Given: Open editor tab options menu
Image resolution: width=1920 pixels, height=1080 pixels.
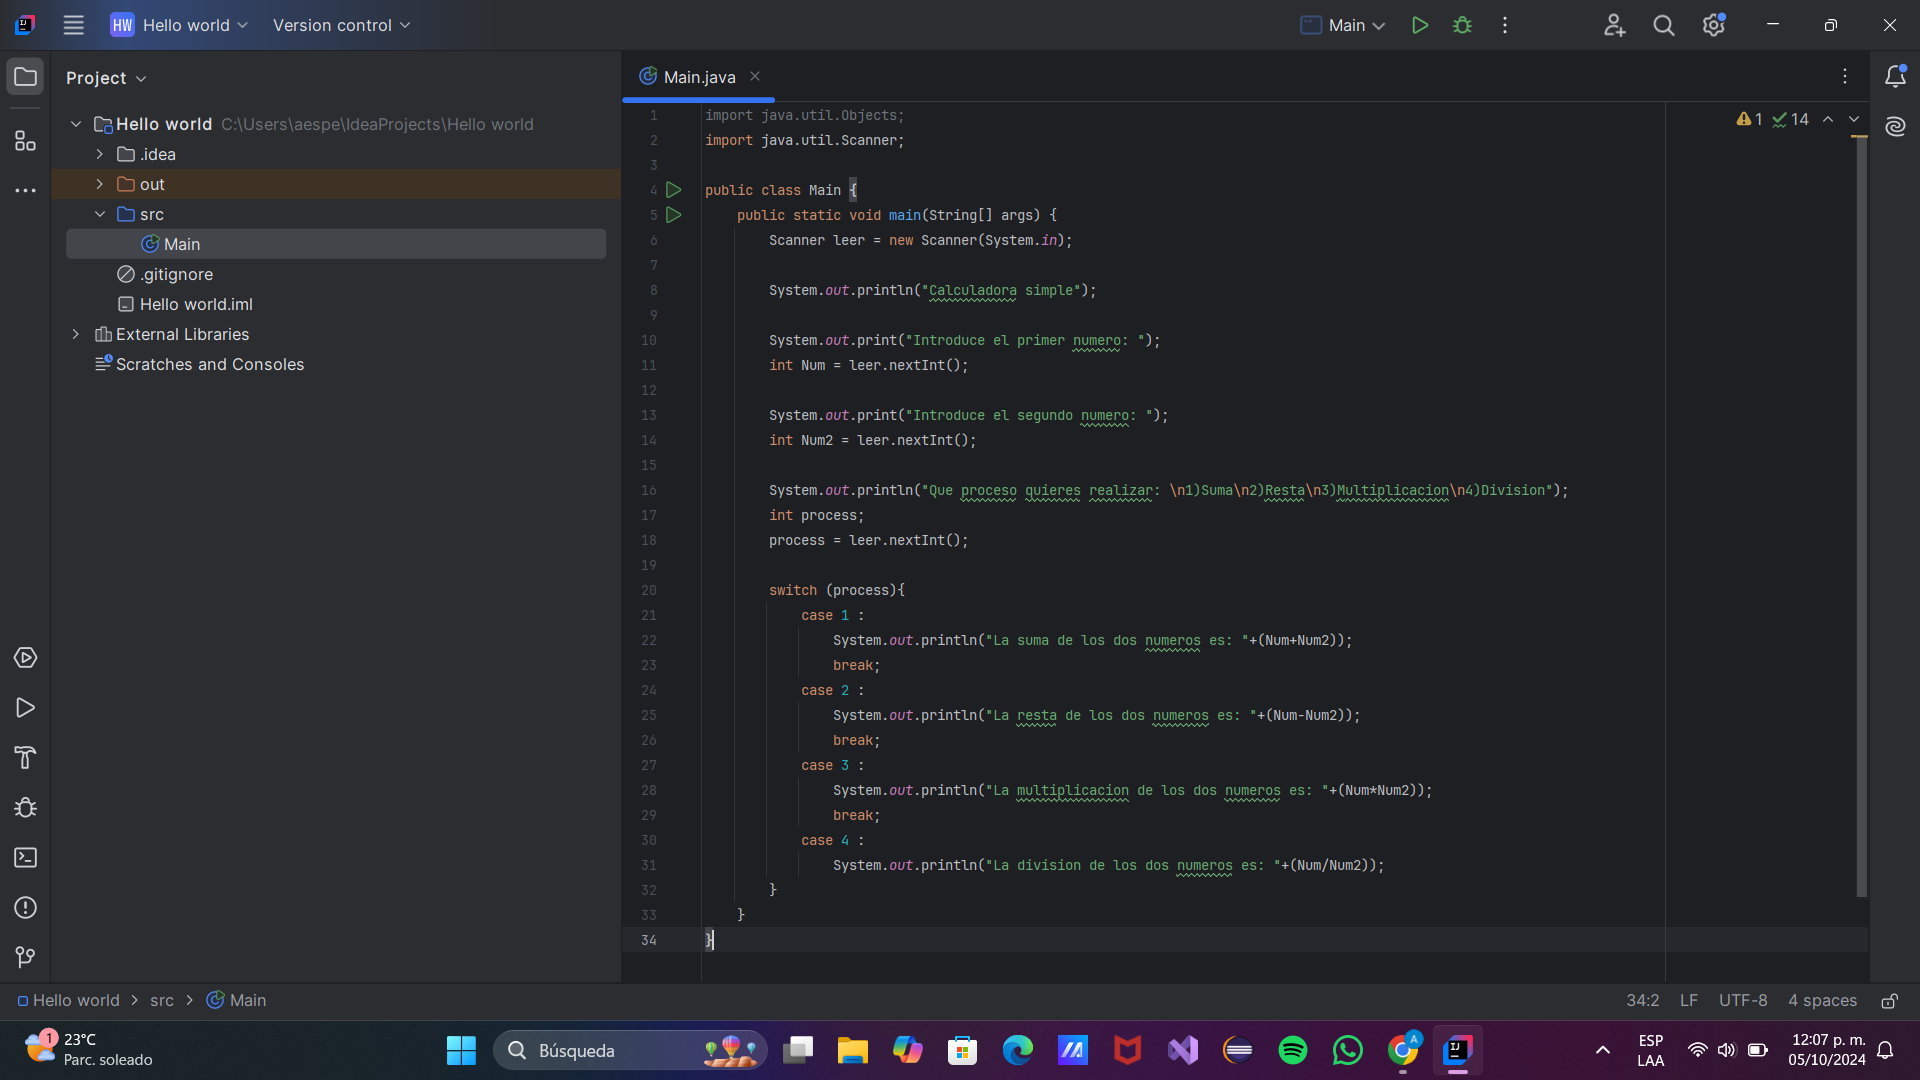Looking at the screenshot, I should 1845,77.
